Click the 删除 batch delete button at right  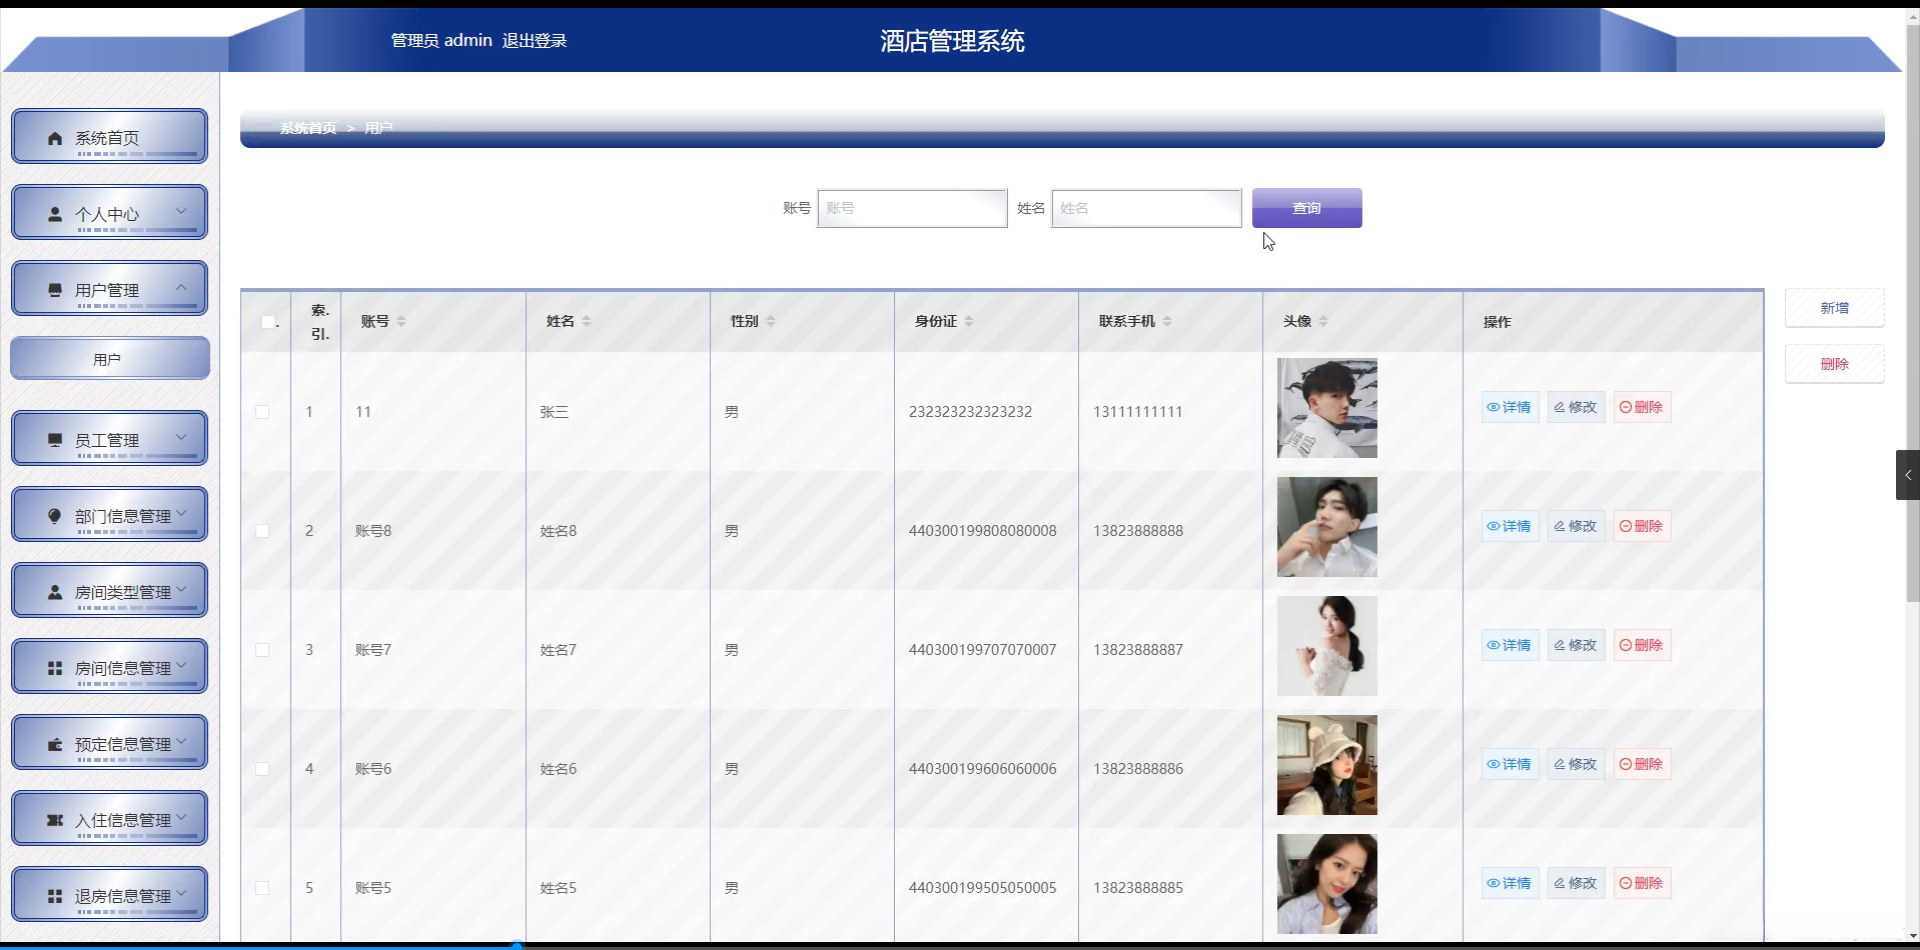[1835, 364]
